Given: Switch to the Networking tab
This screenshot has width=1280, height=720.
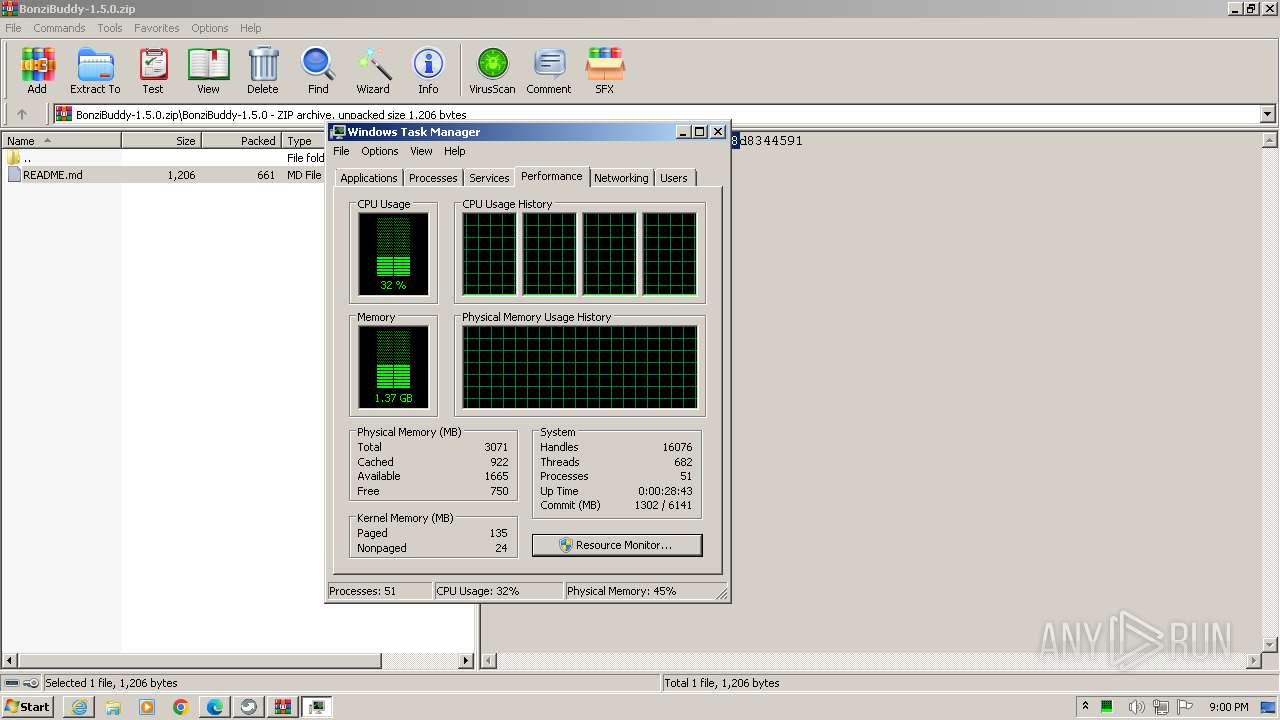Looking at the screenshot, I should 621,178.
